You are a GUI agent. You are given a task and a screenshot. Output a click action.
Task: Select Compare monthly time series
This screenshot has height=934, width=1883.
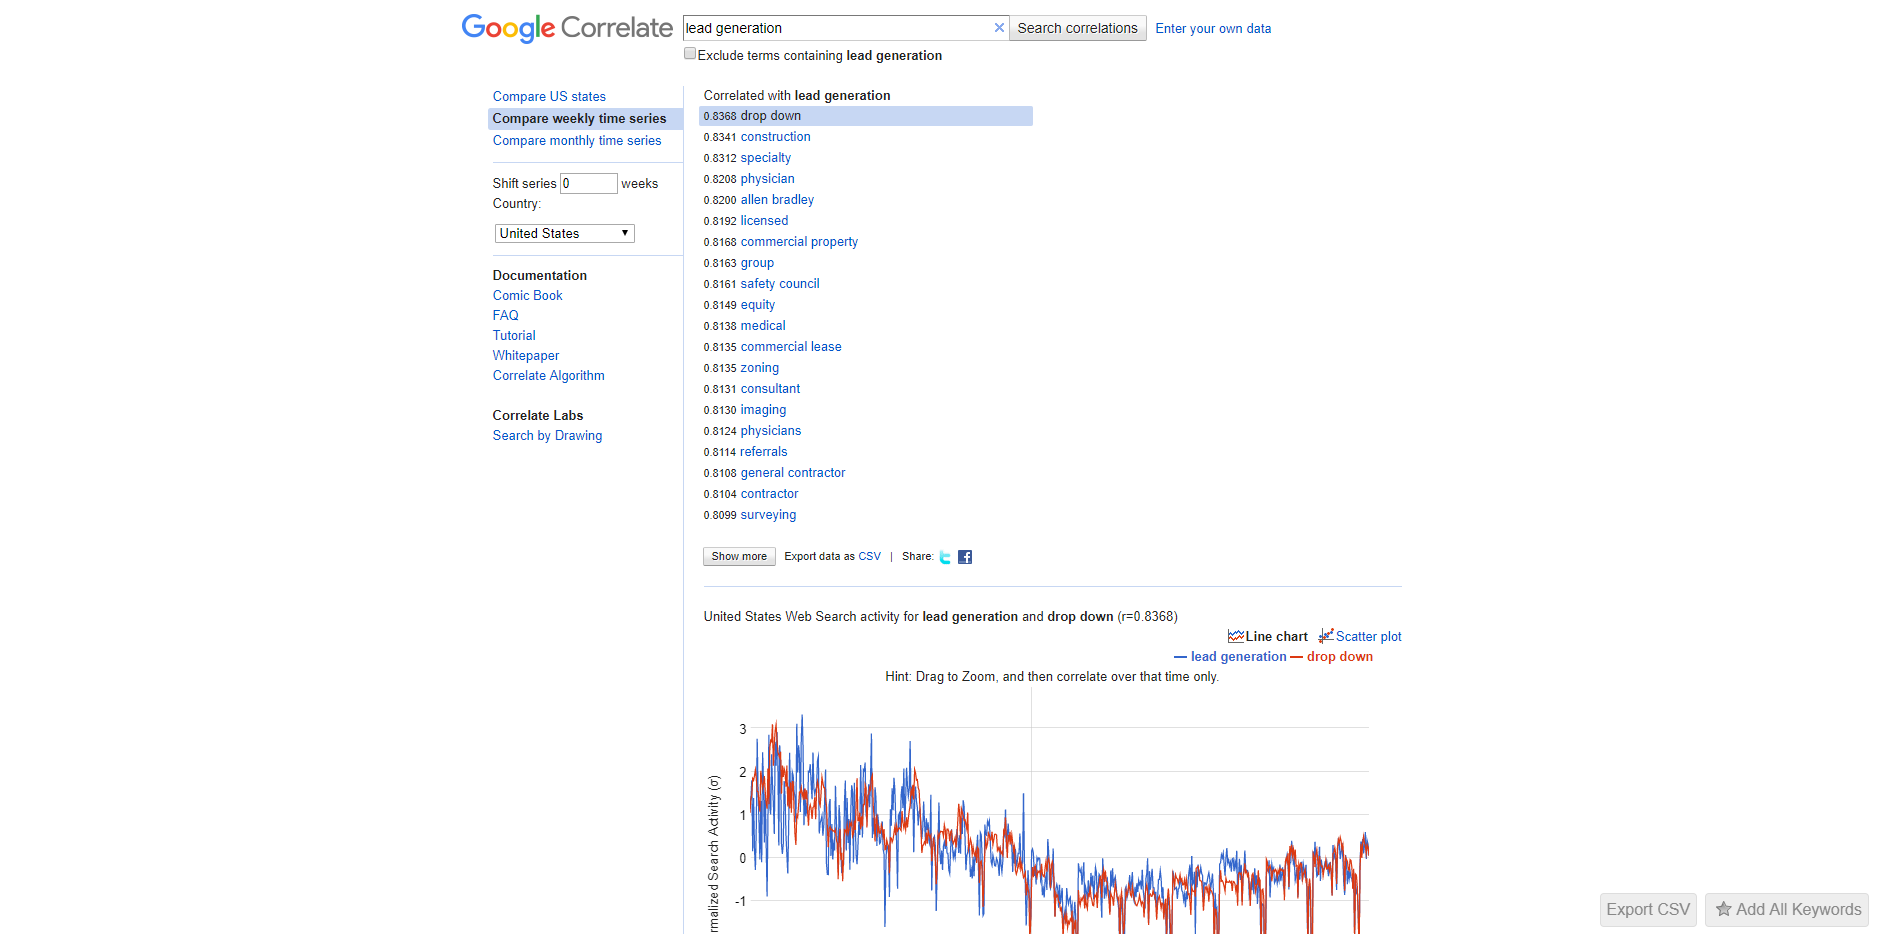coord(577,140)
